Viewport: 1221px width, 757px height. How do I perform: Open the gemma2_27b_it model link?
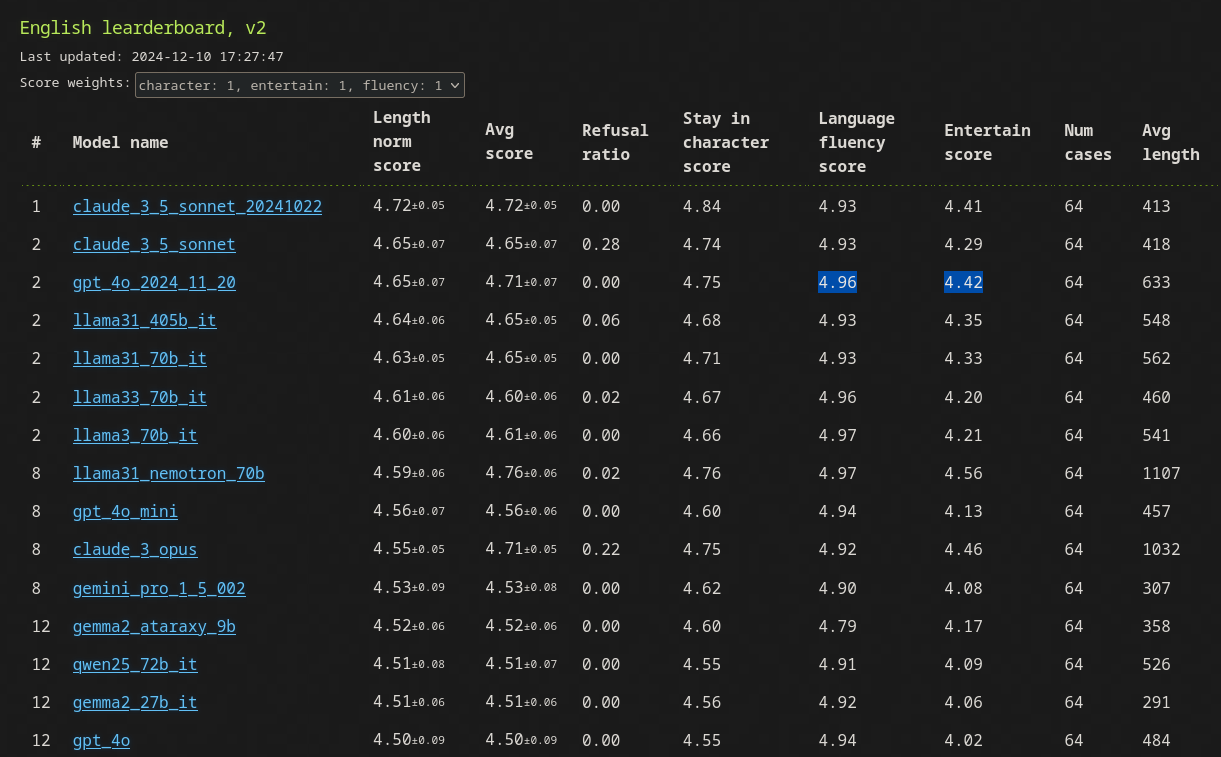pos(135,702)
